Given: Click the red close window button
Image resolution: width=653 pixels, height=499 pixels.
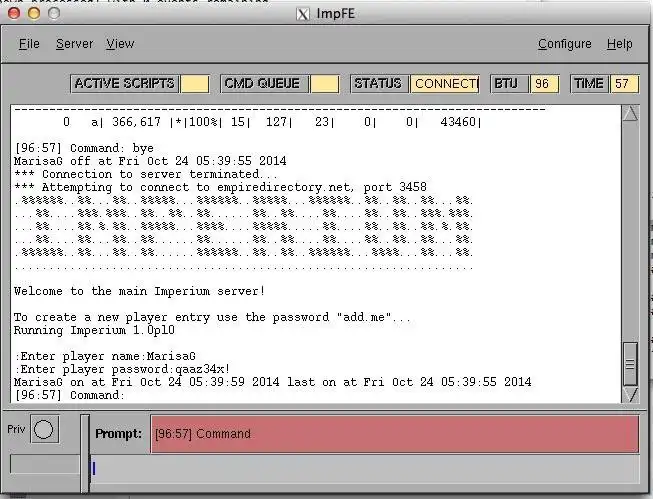Looking at the screenshot, I should pos(14,13).
